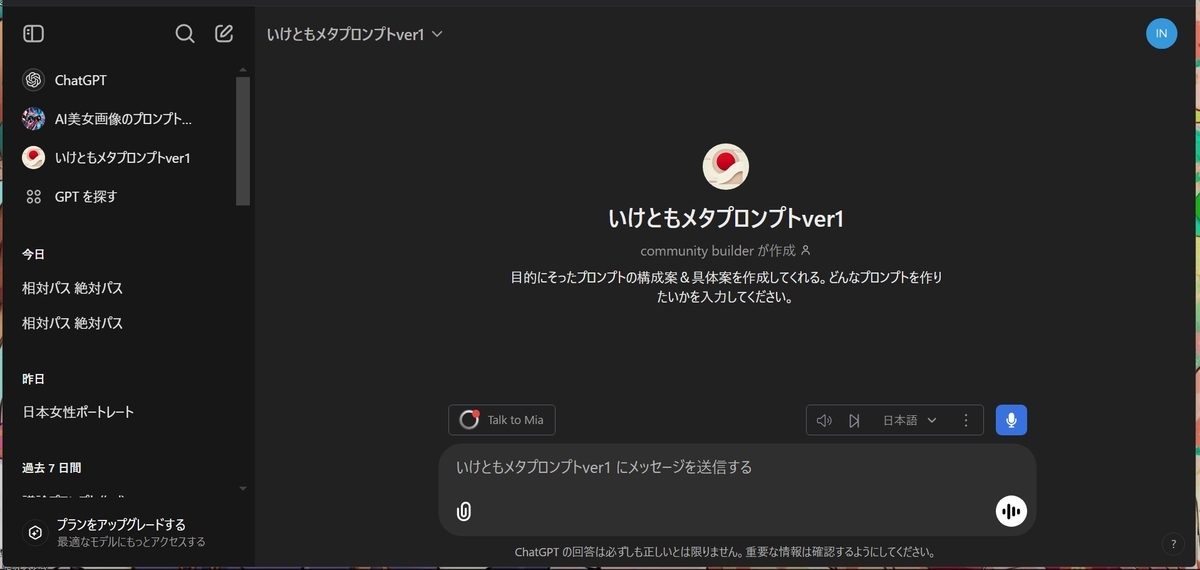Image resolution: width=1200 pixels, height=570 pixels.
Task: Click the 過去 7 日間 section header
Action: (x=52, y=467)
